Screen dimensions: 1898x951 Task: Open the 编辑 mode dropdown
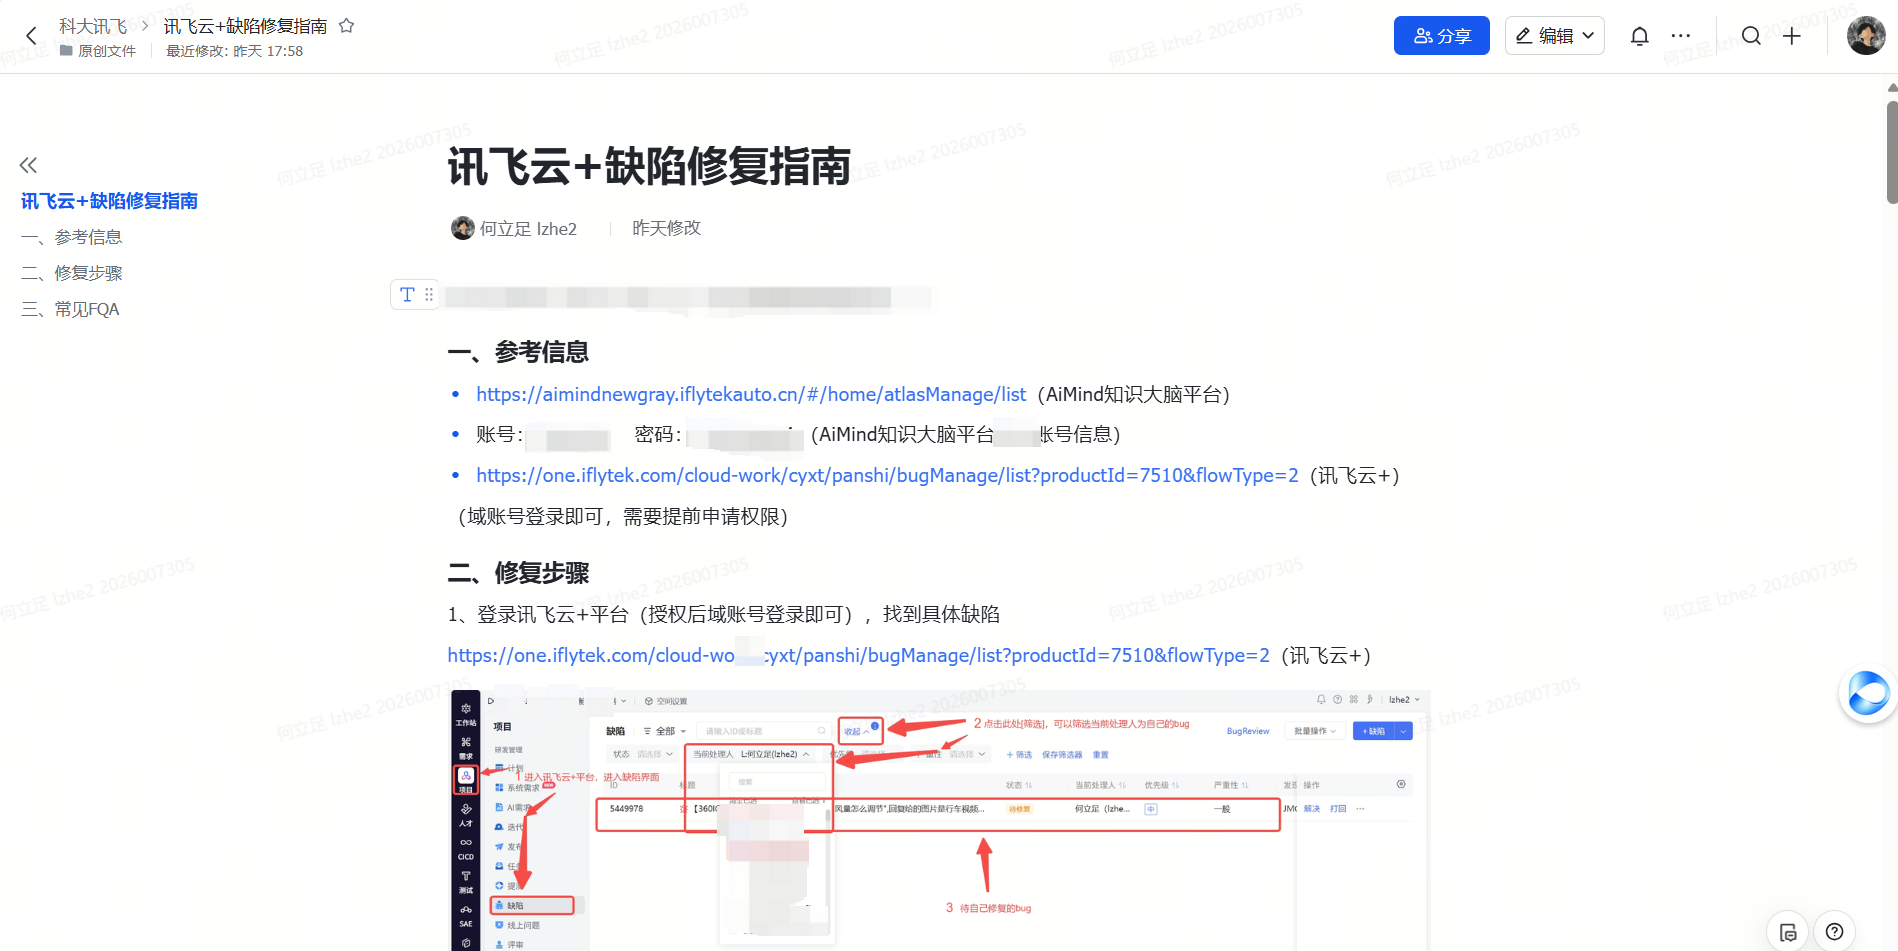point(1555,36)
